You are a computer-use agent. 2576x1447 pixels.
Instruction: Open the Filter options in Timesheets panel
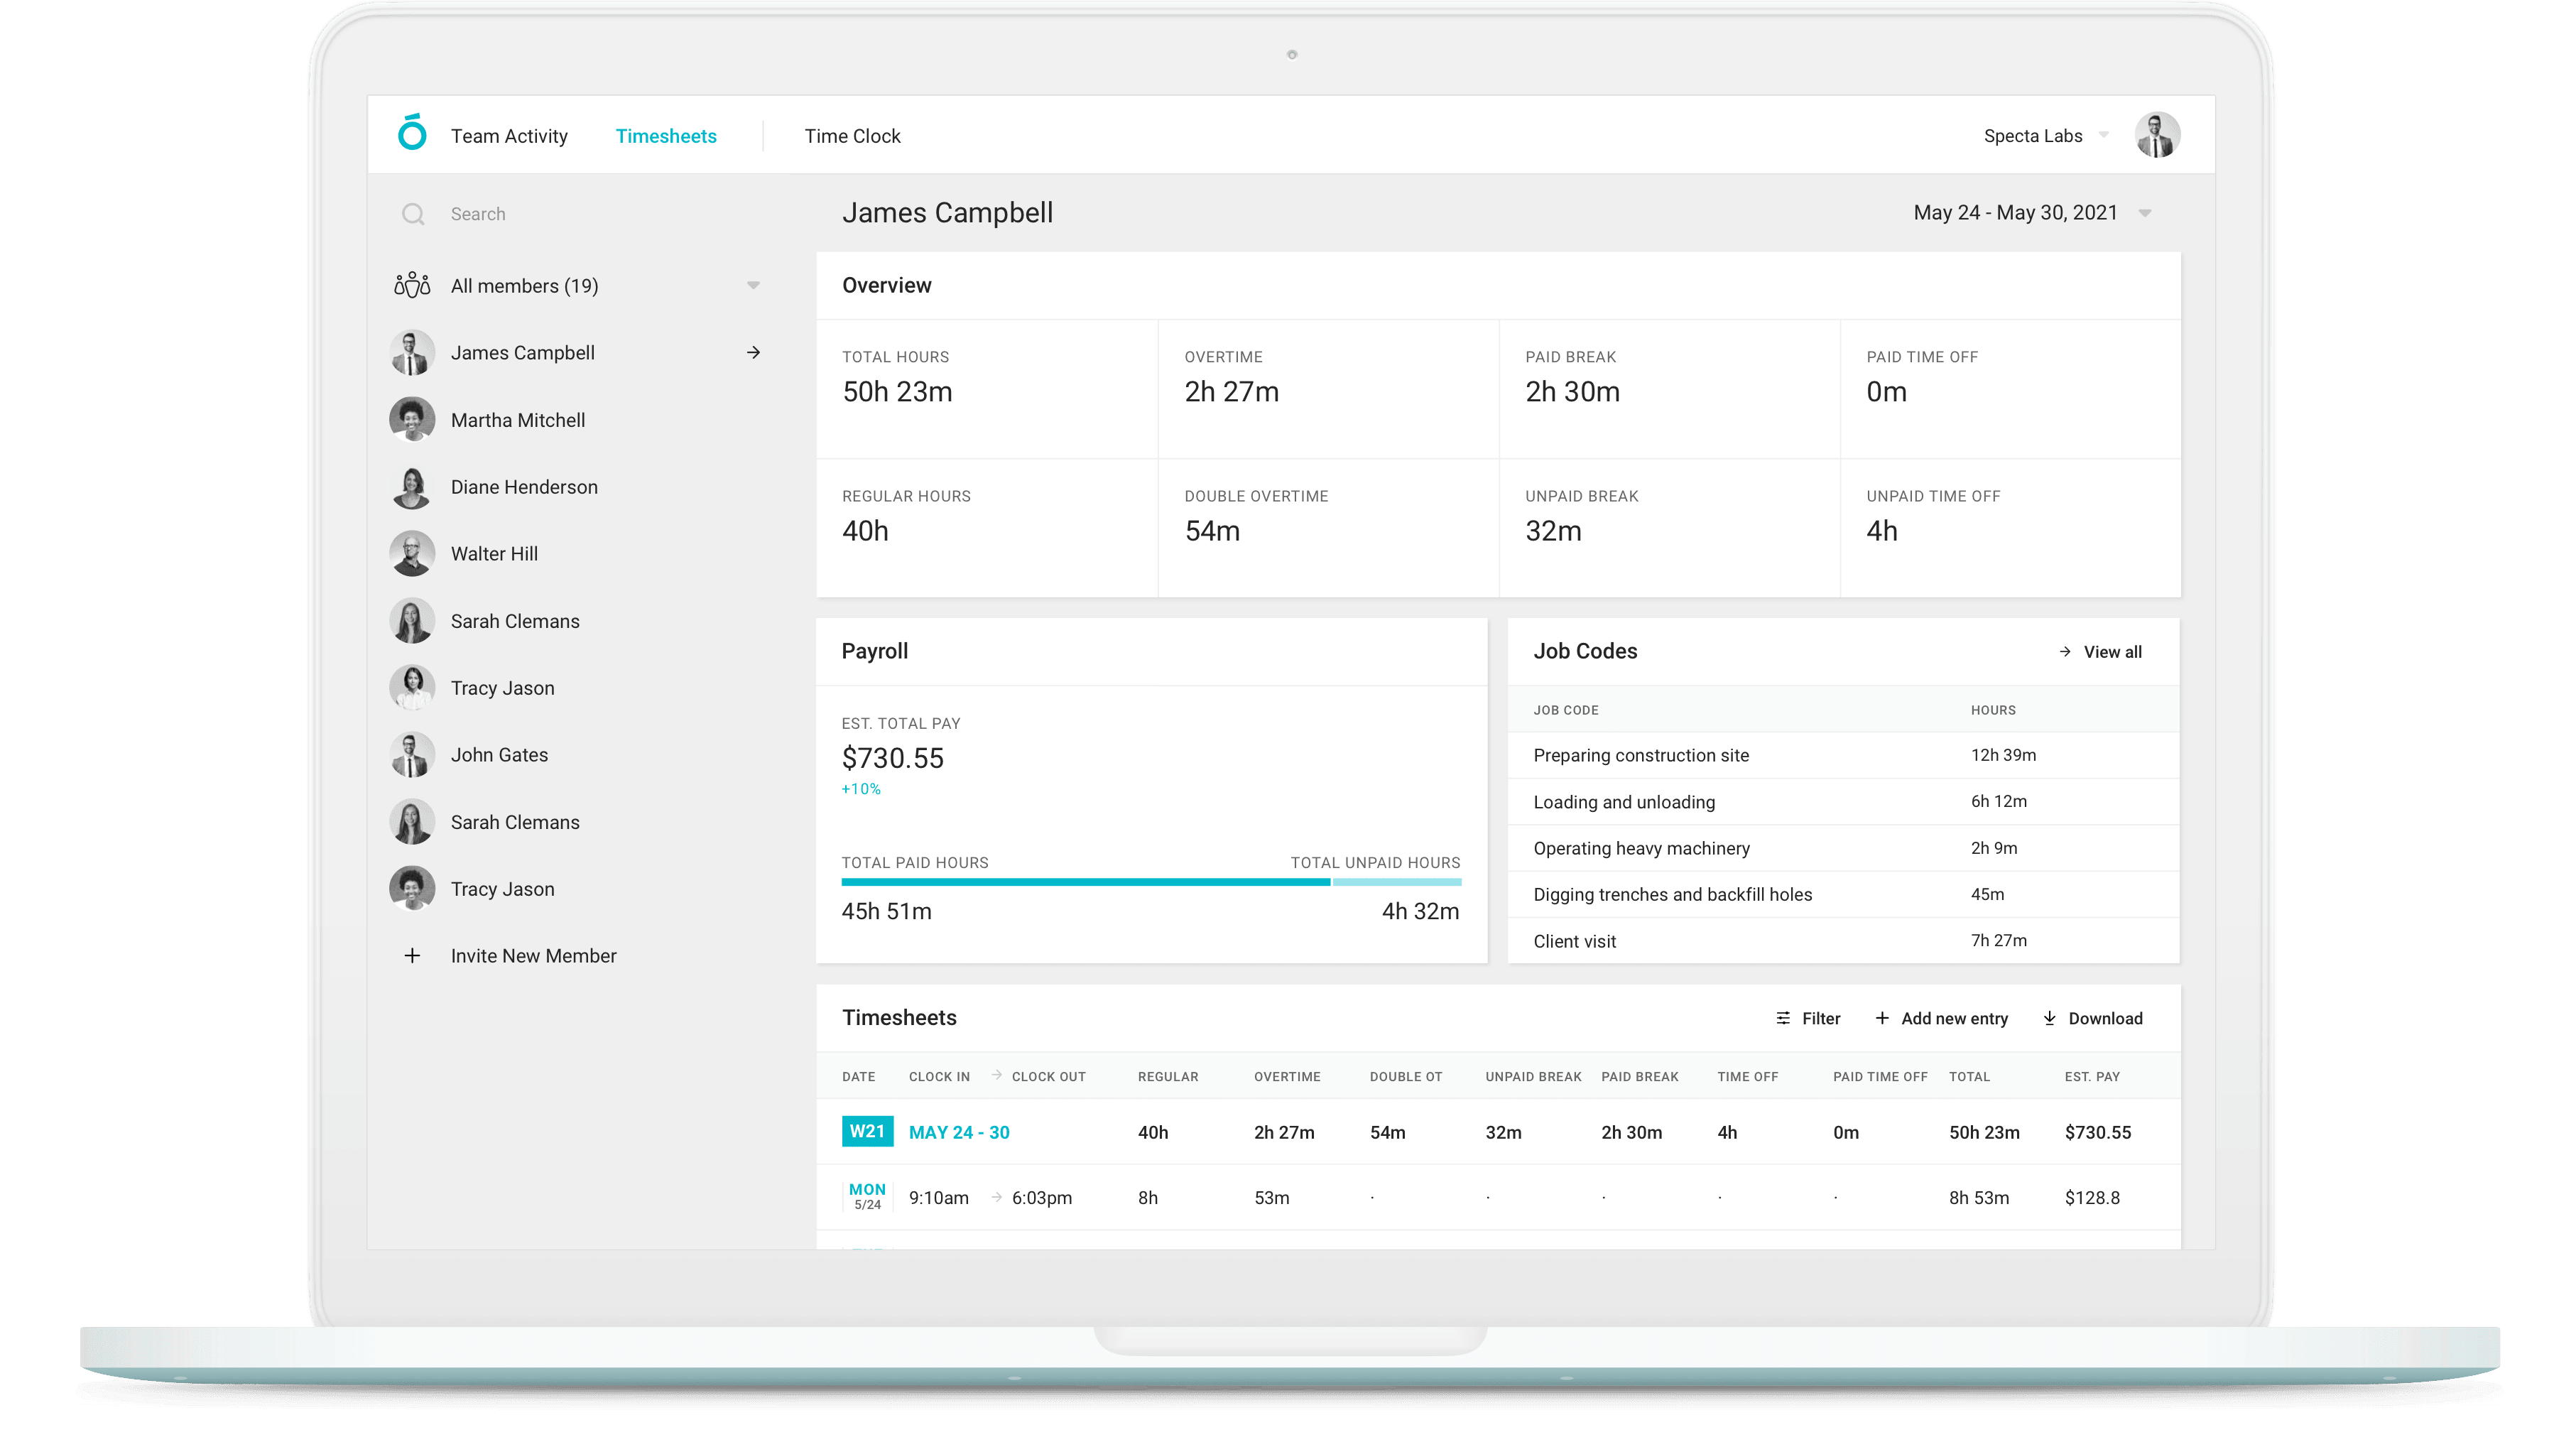(x=1808, y=1018)
